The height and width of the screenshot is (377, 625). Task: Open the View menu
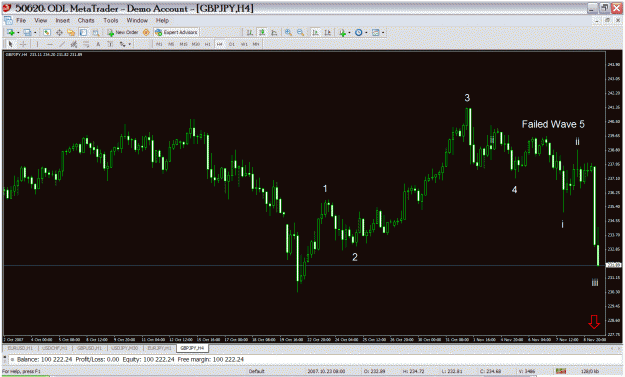point(40,20)
